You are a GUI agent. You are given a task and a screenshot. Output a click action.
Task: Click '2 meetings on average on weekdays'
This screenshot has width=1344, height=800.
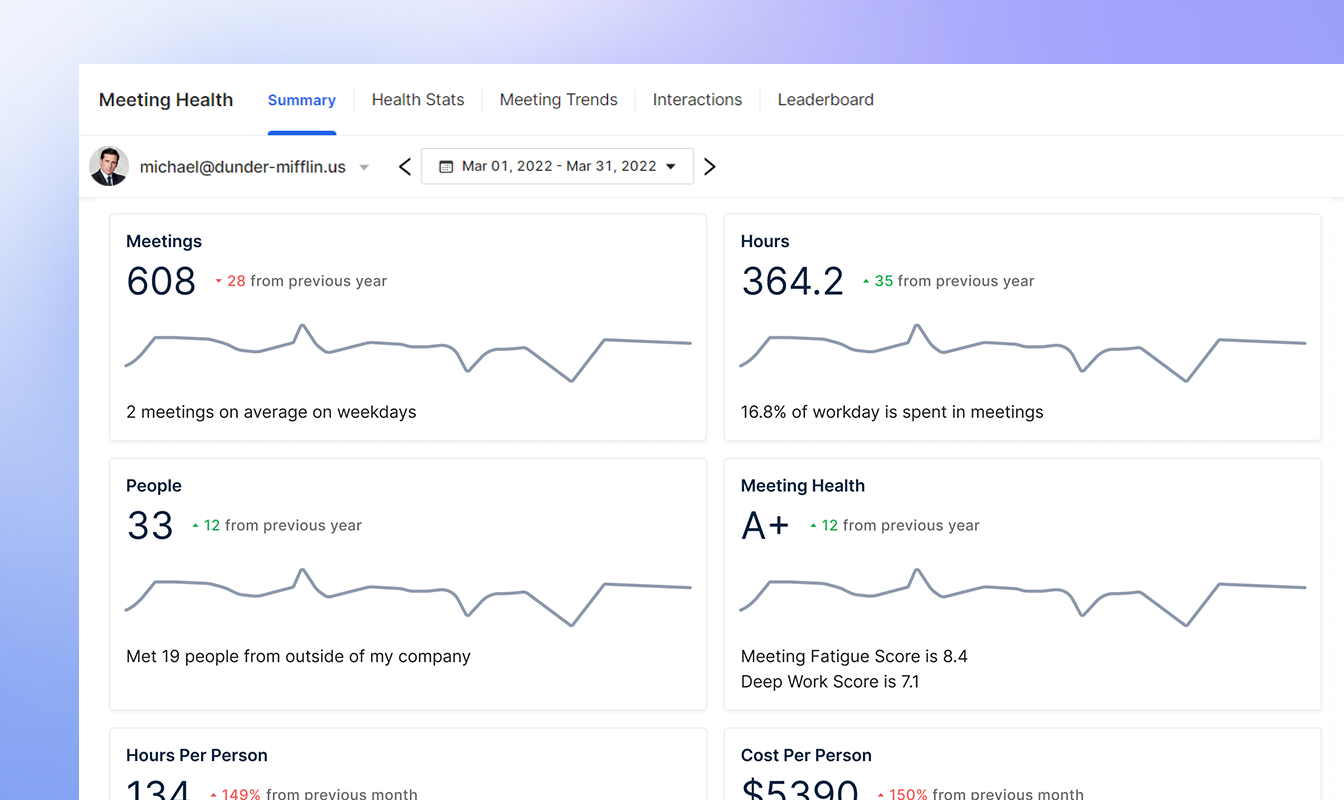pyautogui.click(x=271, y=412)
